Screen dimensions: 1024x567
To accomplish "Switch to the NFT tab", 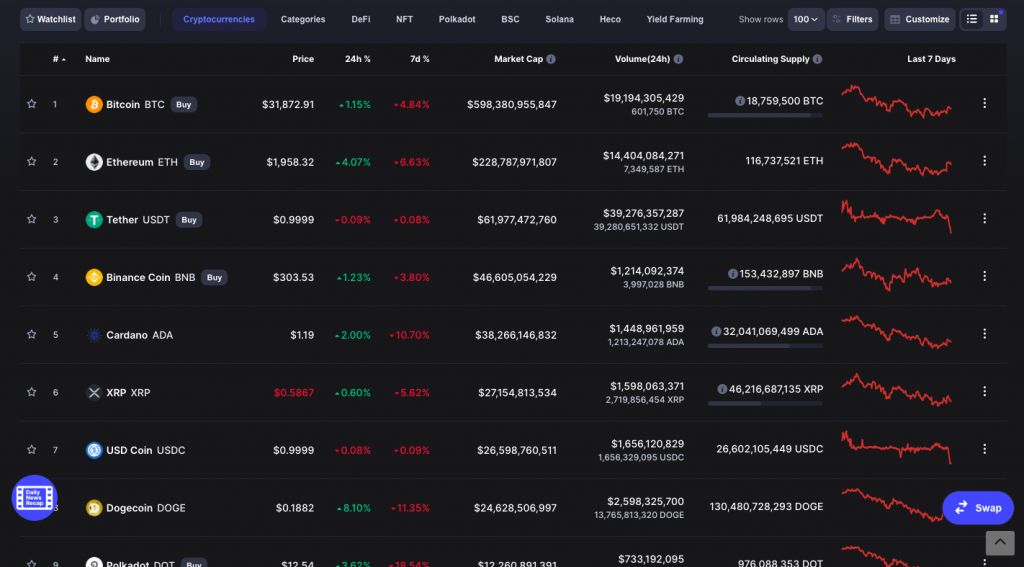I will [x=404, y=20].
